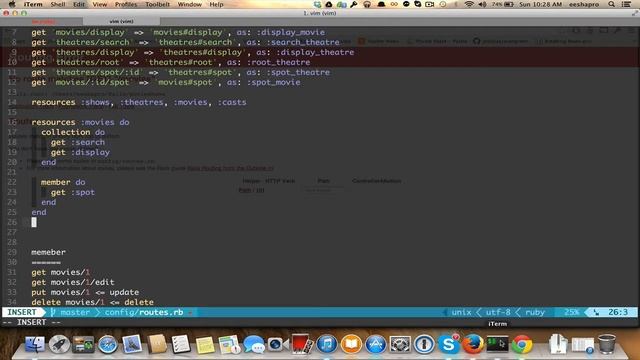Switch to the first iTerm tab with red title

(42, 21)
